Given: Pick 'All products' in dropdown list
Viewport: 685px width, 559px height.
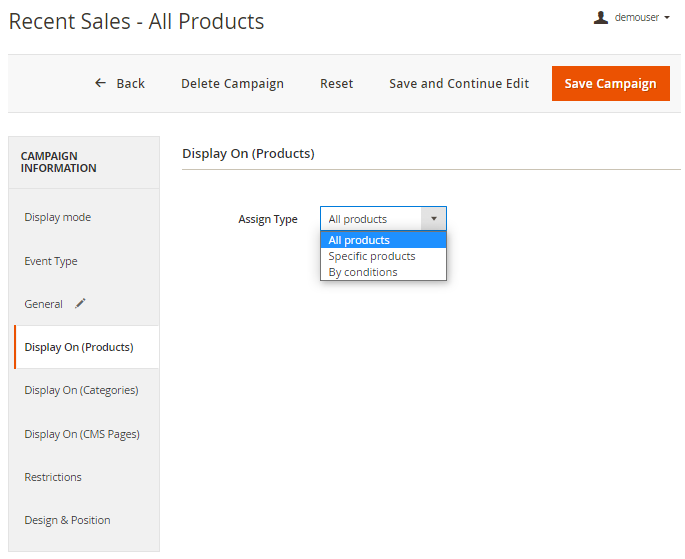Looking at the screenshot, I should point(359,240).
